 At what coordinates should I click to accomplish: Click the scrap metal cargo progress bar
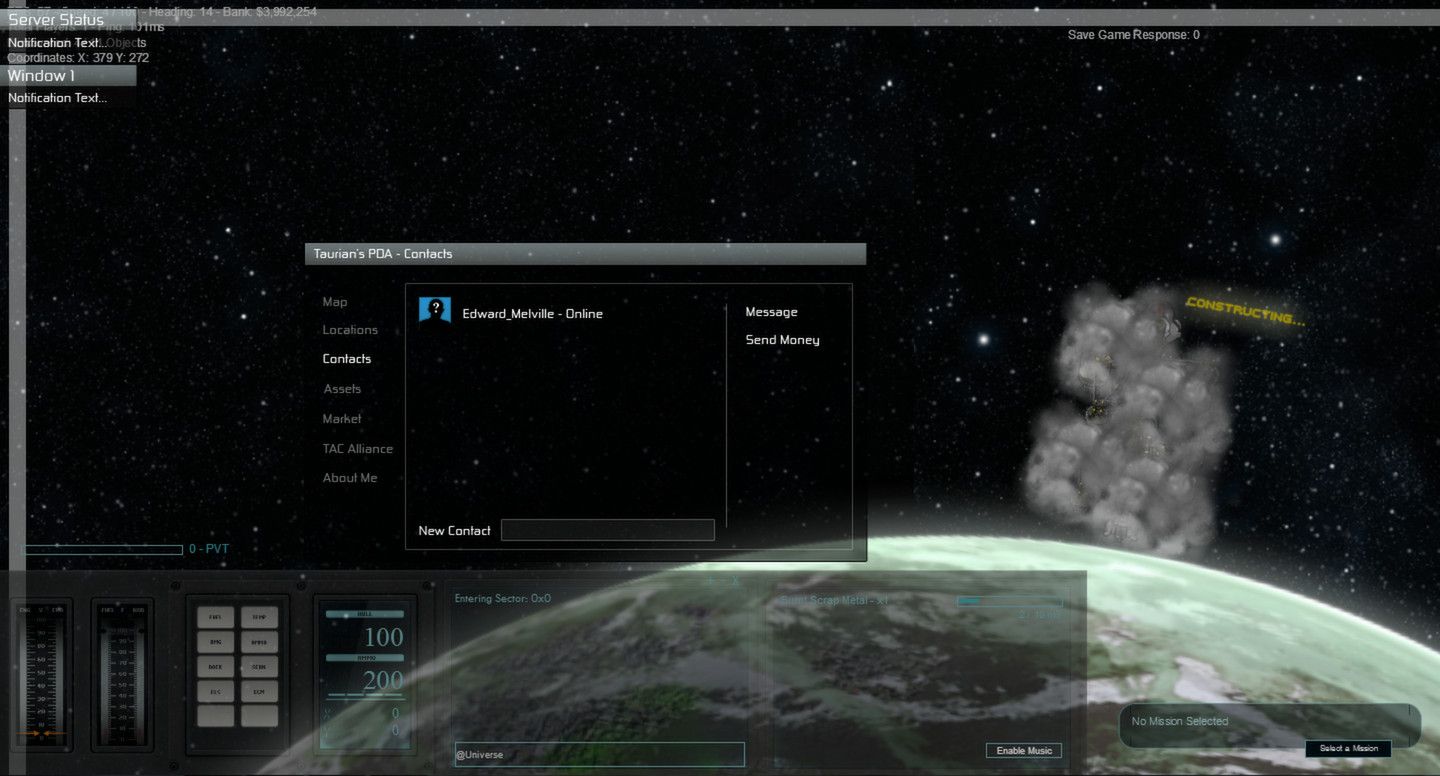coord(1009,601)
